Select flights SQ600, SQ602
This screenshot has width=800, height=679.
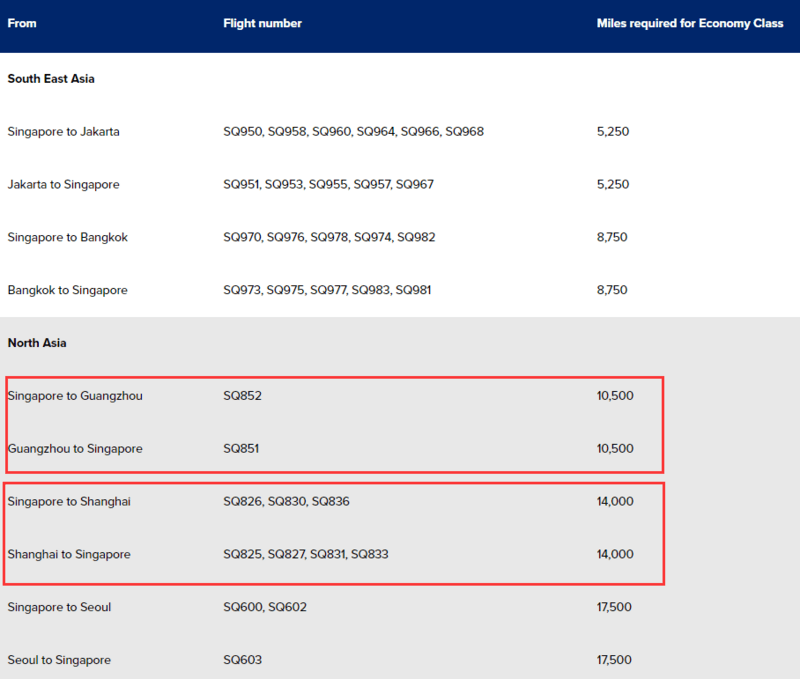265,607
